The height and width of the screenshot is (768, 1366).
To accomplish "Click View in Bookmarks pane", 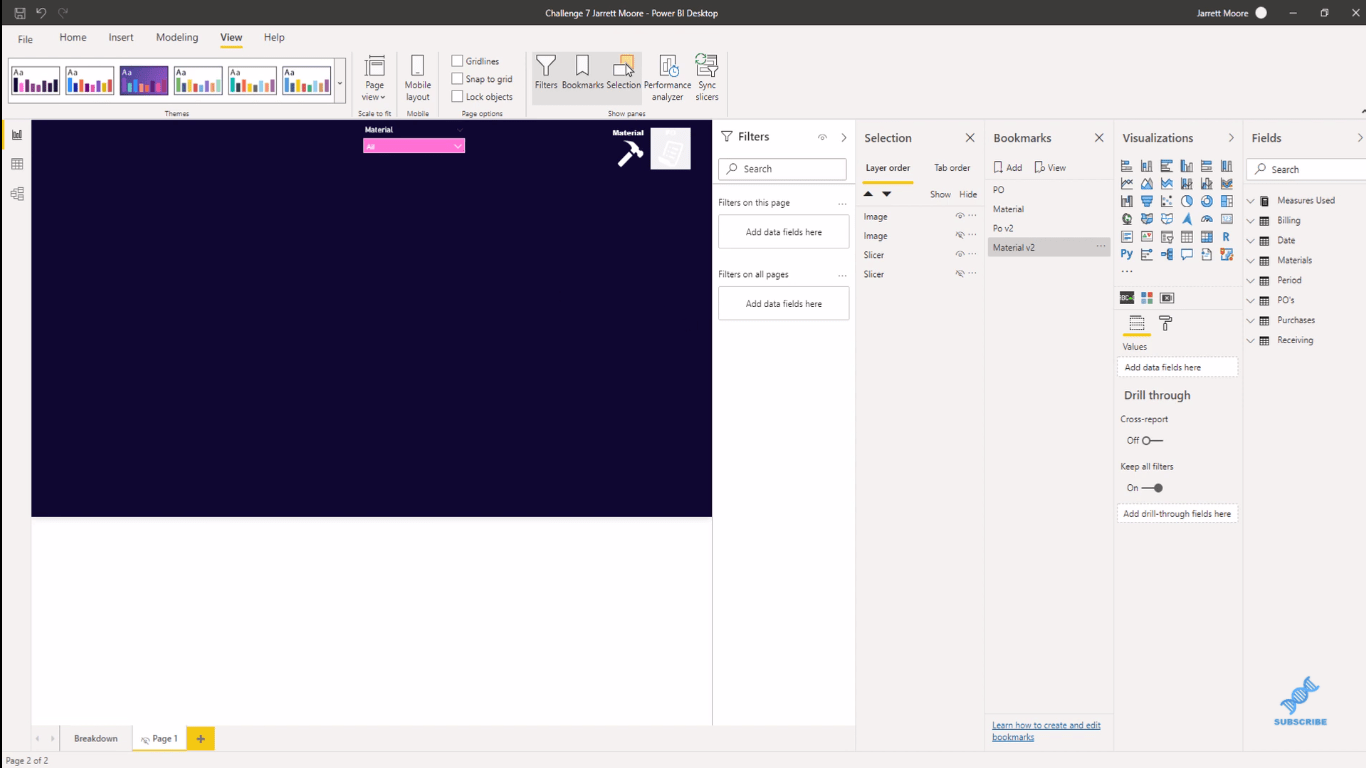I will pyautogui.click(x=1050, y=168).
